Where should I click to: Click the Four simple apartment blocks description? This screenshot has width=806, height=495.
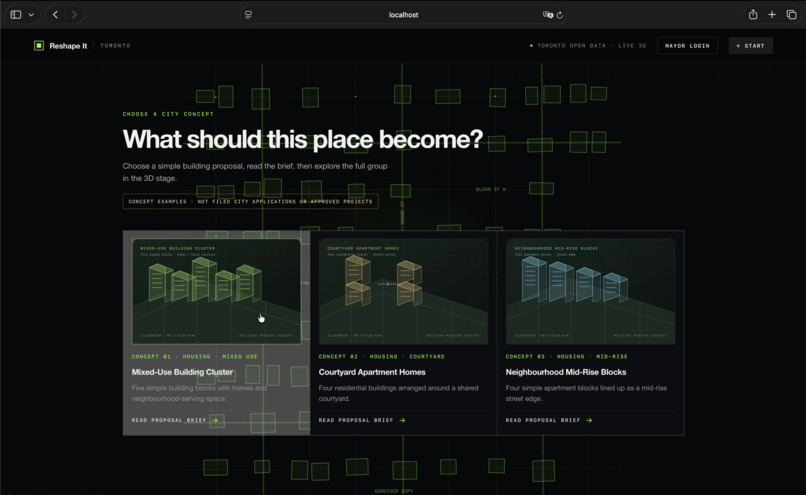point(586,393)
